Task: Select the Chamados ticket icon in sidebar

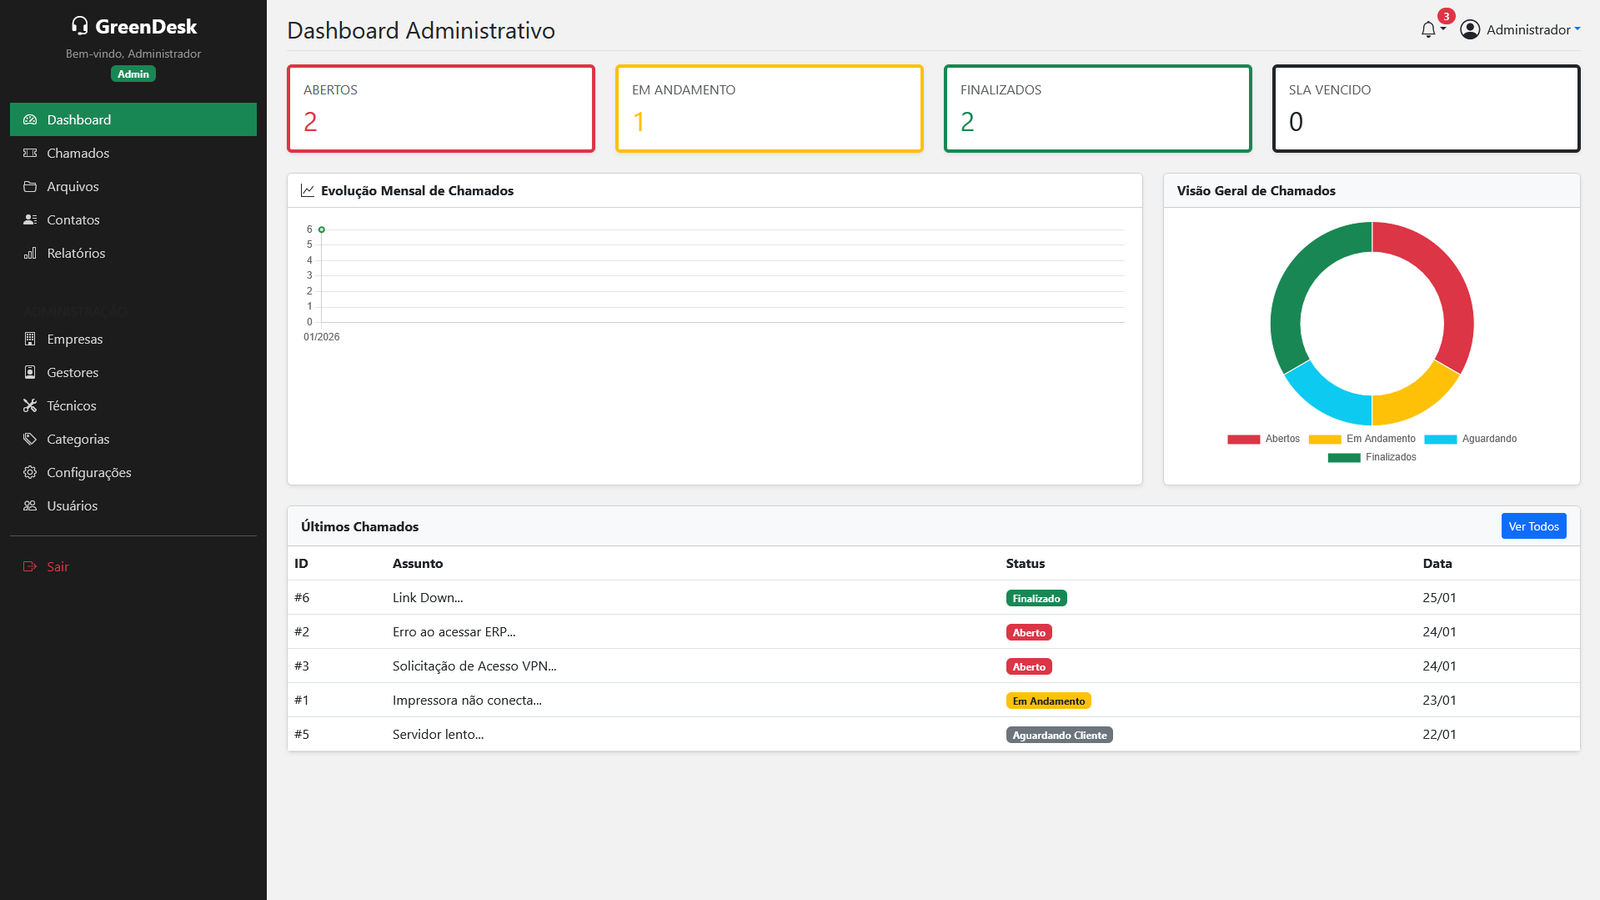Action: pyautogui.click(x=29, y=153)
